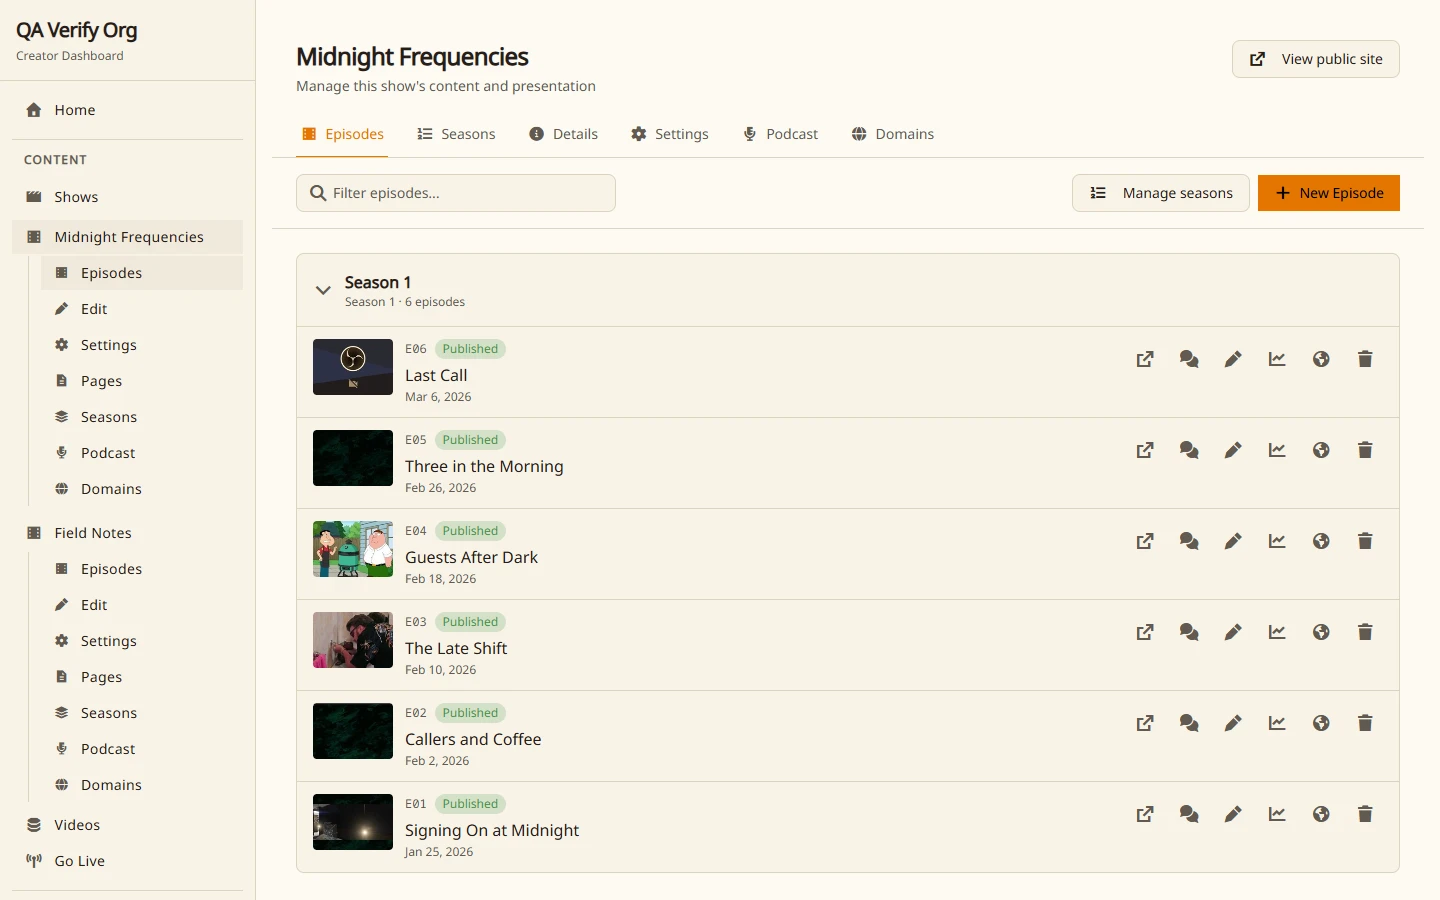Create a New Episode
The width and height of the screenshot is (1440, 900).
pos(1329,193)
